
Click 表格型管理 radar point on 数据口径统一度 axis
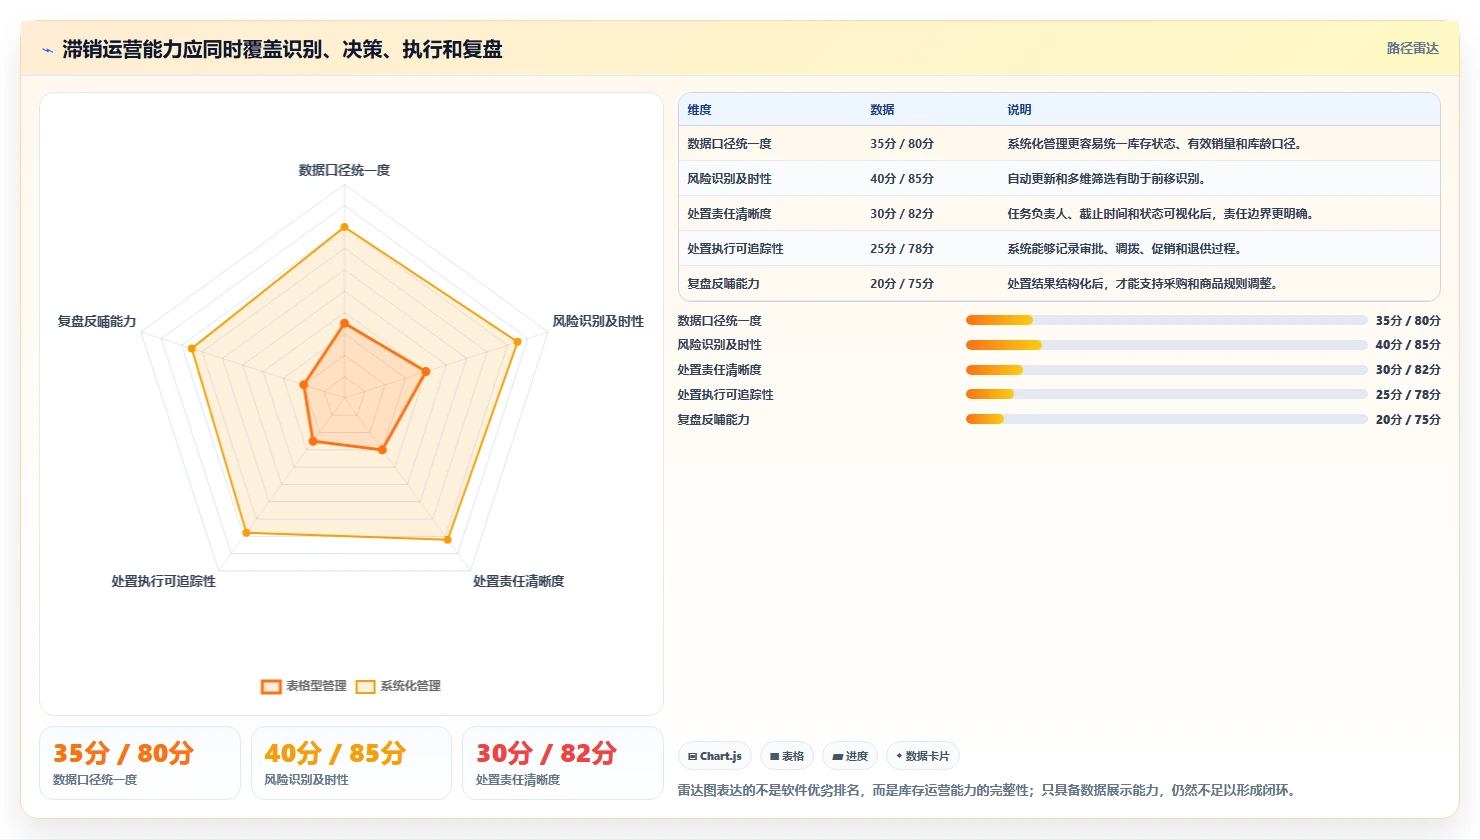pos(344,323)
